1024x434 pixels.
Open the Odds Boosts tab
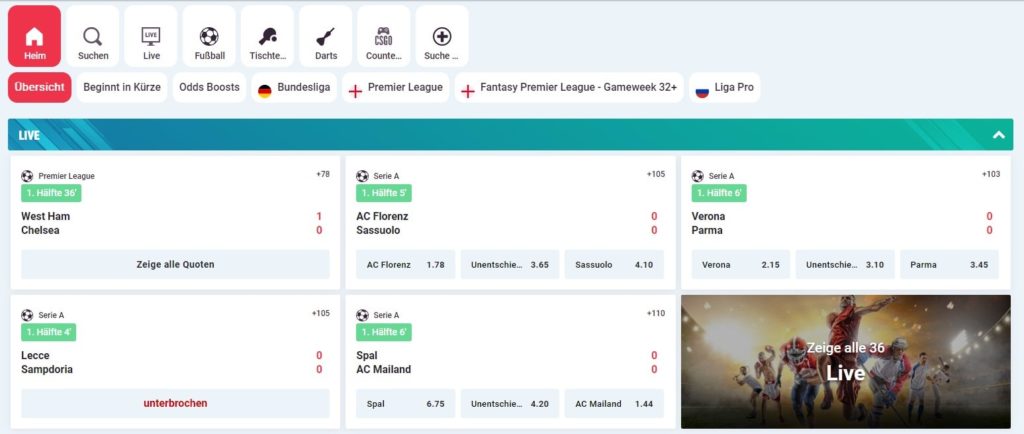click(x=210, y=87)
